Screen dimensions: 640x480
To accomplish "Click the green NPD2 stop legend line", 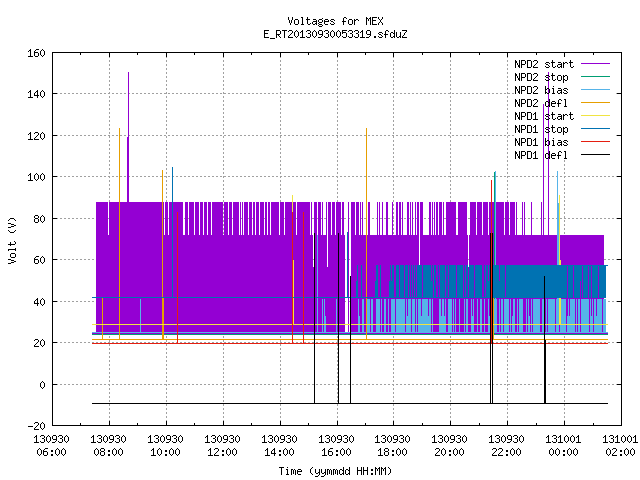I will click(x=596, y=77).
